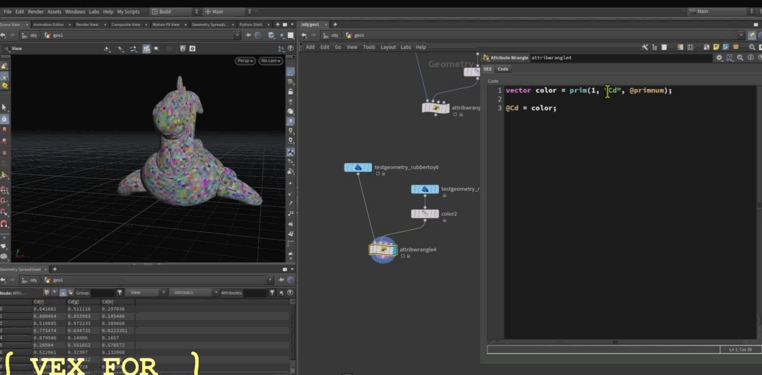Image resolution: width=762 pixels, height=375 pixels.
Task: Open the network editor Tools menu
Action: coord(369,47)
